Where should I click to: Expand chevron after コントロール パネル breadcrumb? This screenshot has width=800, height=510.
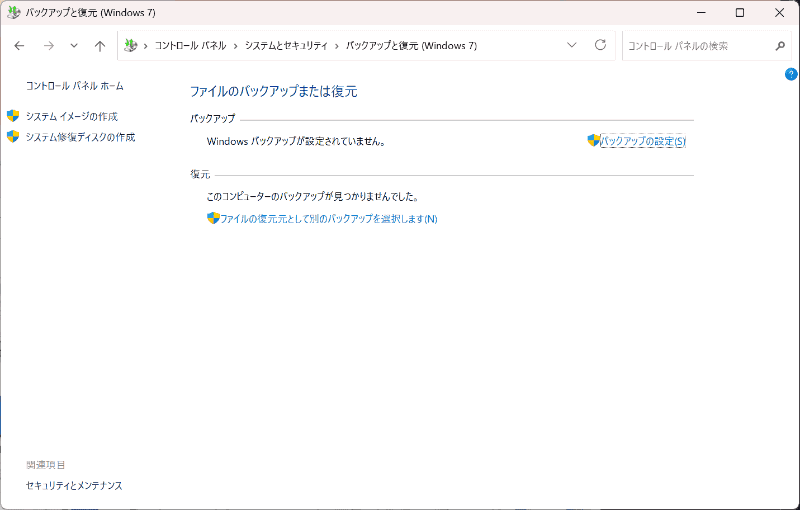pyautogui.click(x=236, y=46)
